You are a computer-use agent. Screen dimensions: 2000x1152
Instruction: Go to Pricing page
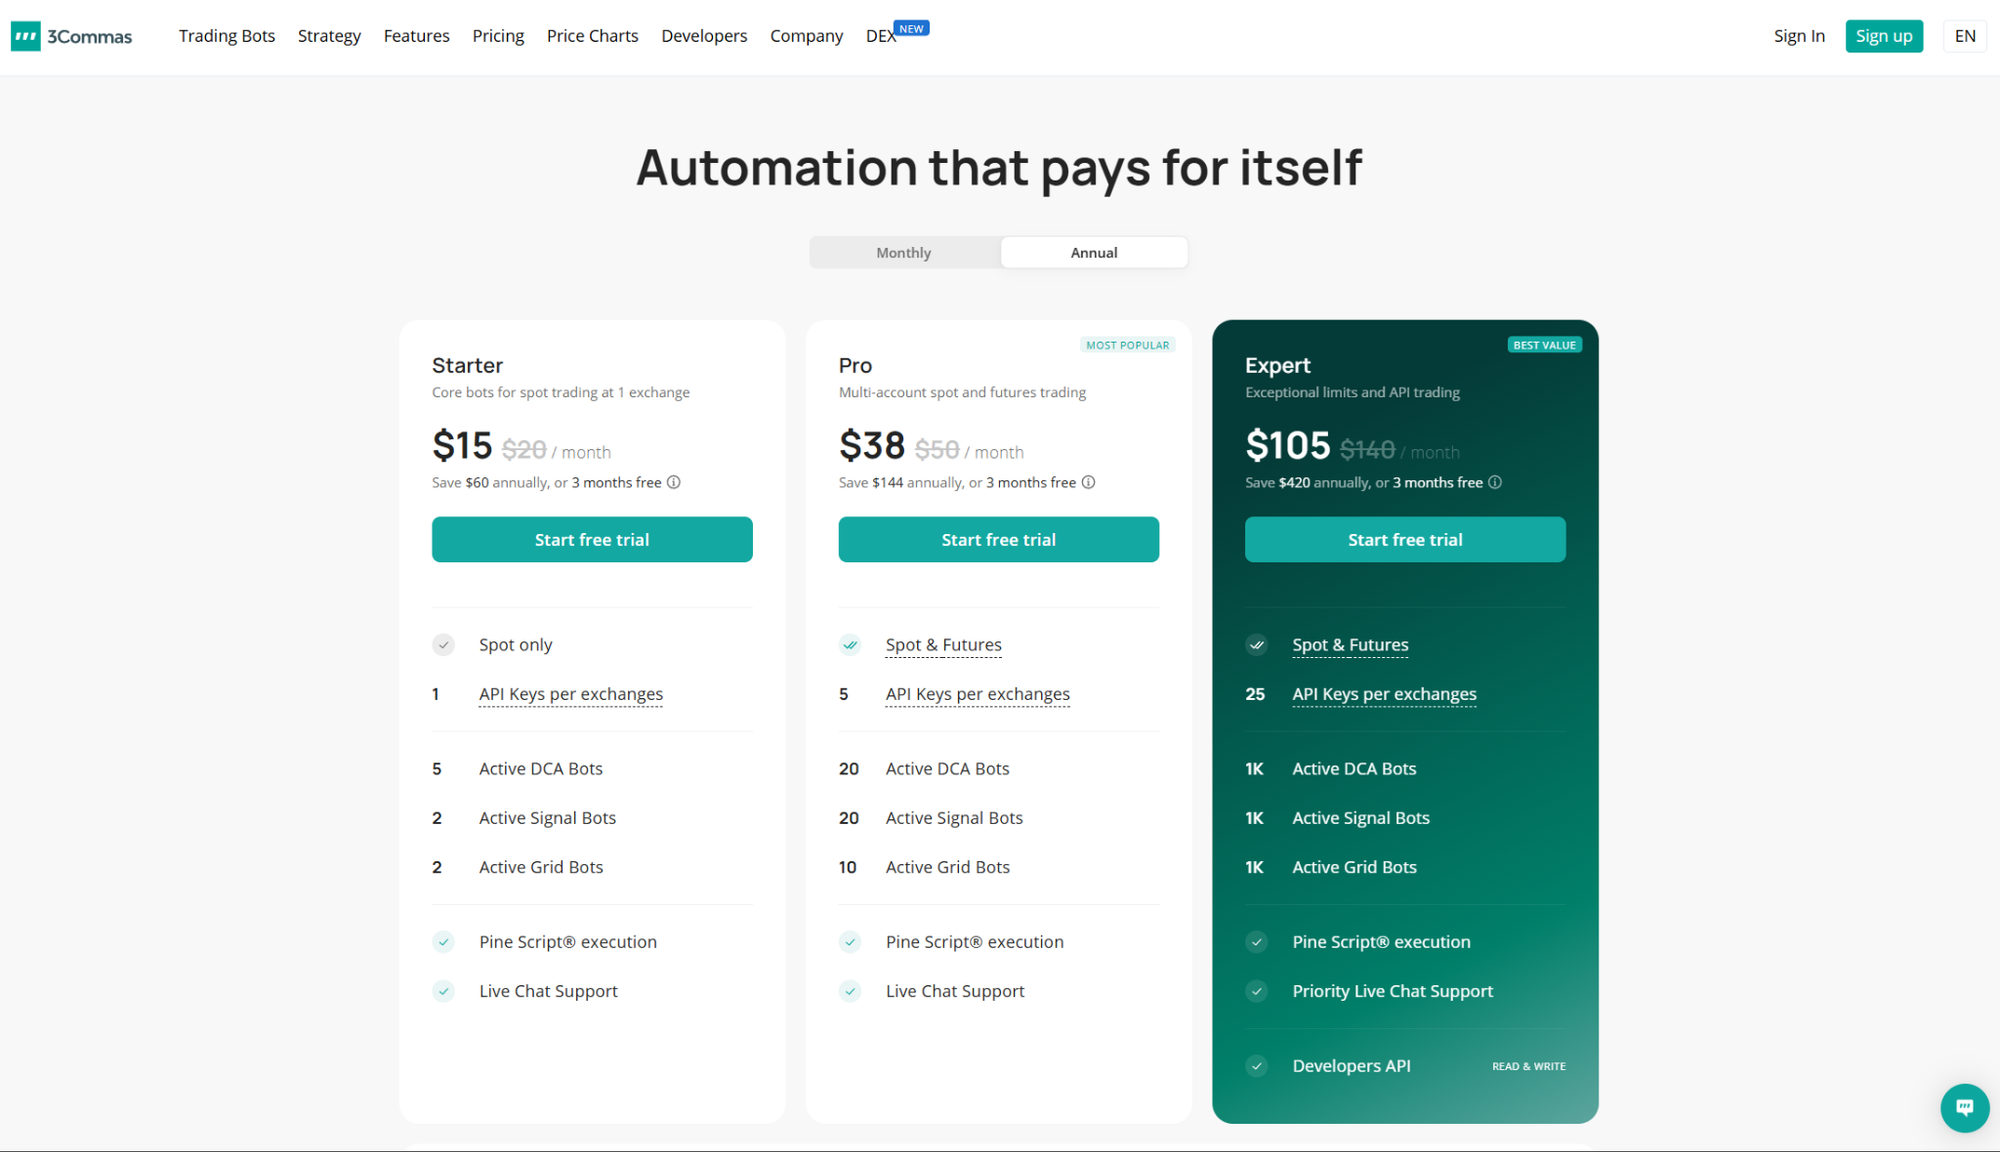pos(498,36)
